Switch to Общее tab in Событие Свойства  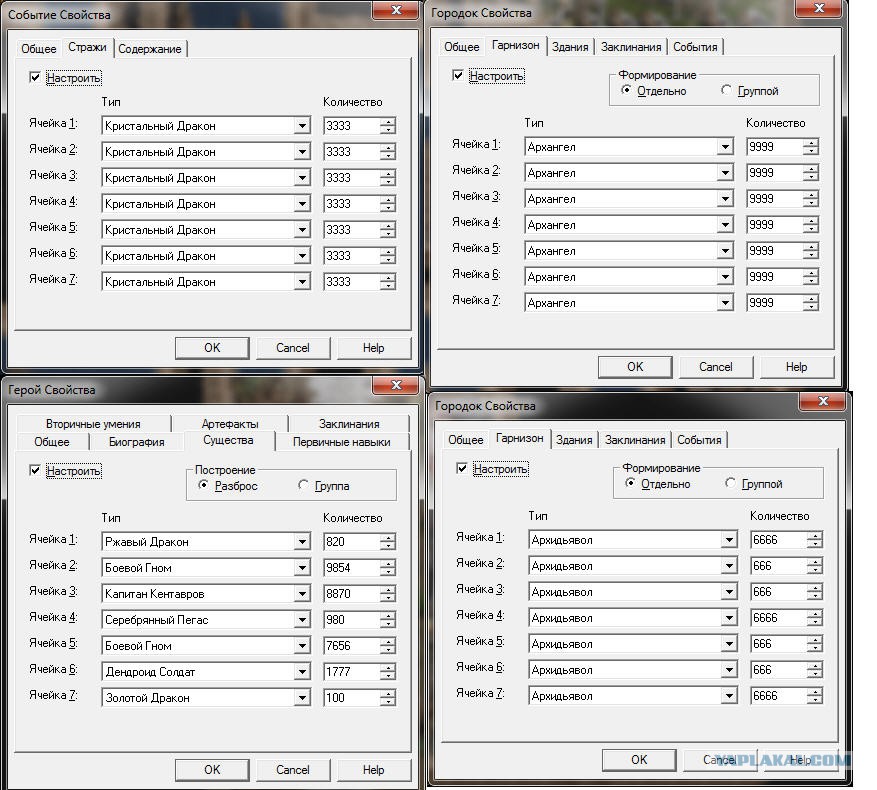coord(39,49)
